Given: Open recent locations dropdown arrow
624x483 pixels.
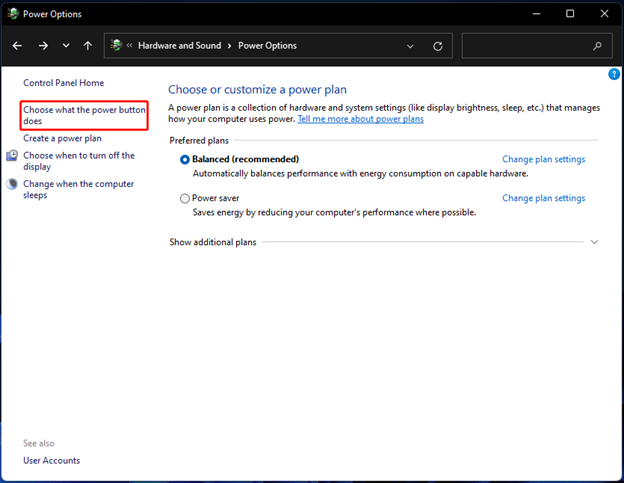Looking at the screenshot, I should pyautogui.click(x=66, y=46).
